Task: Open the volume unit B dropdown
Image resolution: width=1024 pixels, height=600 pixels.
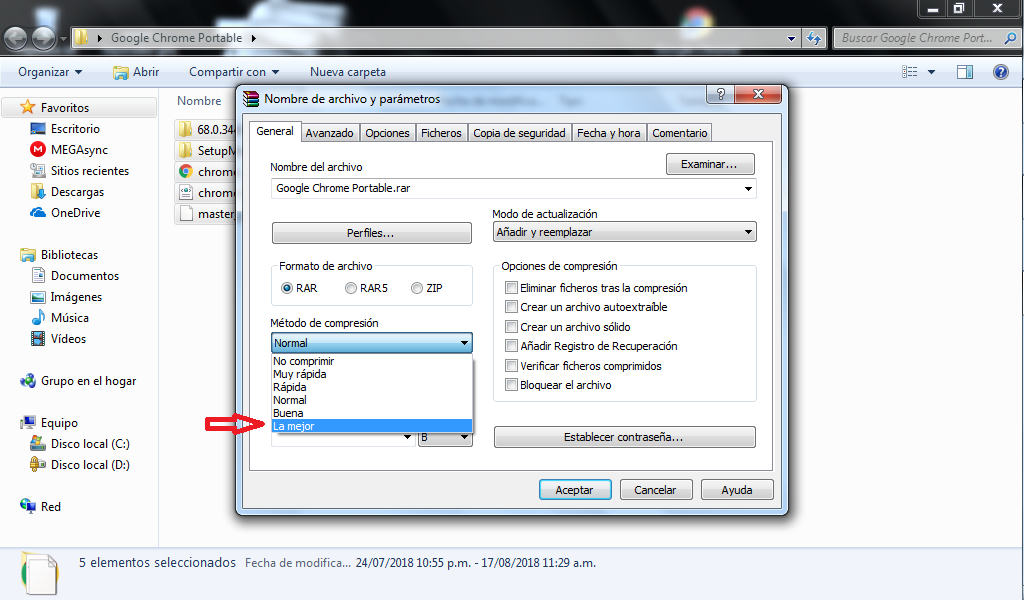Action: (445, 437)
